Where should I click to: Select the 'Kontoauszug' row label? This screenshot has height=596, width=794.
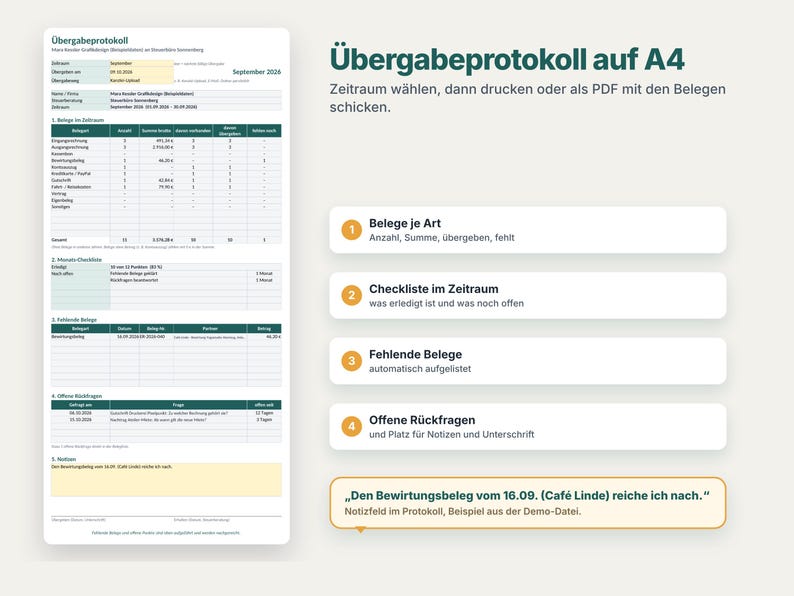64,167
